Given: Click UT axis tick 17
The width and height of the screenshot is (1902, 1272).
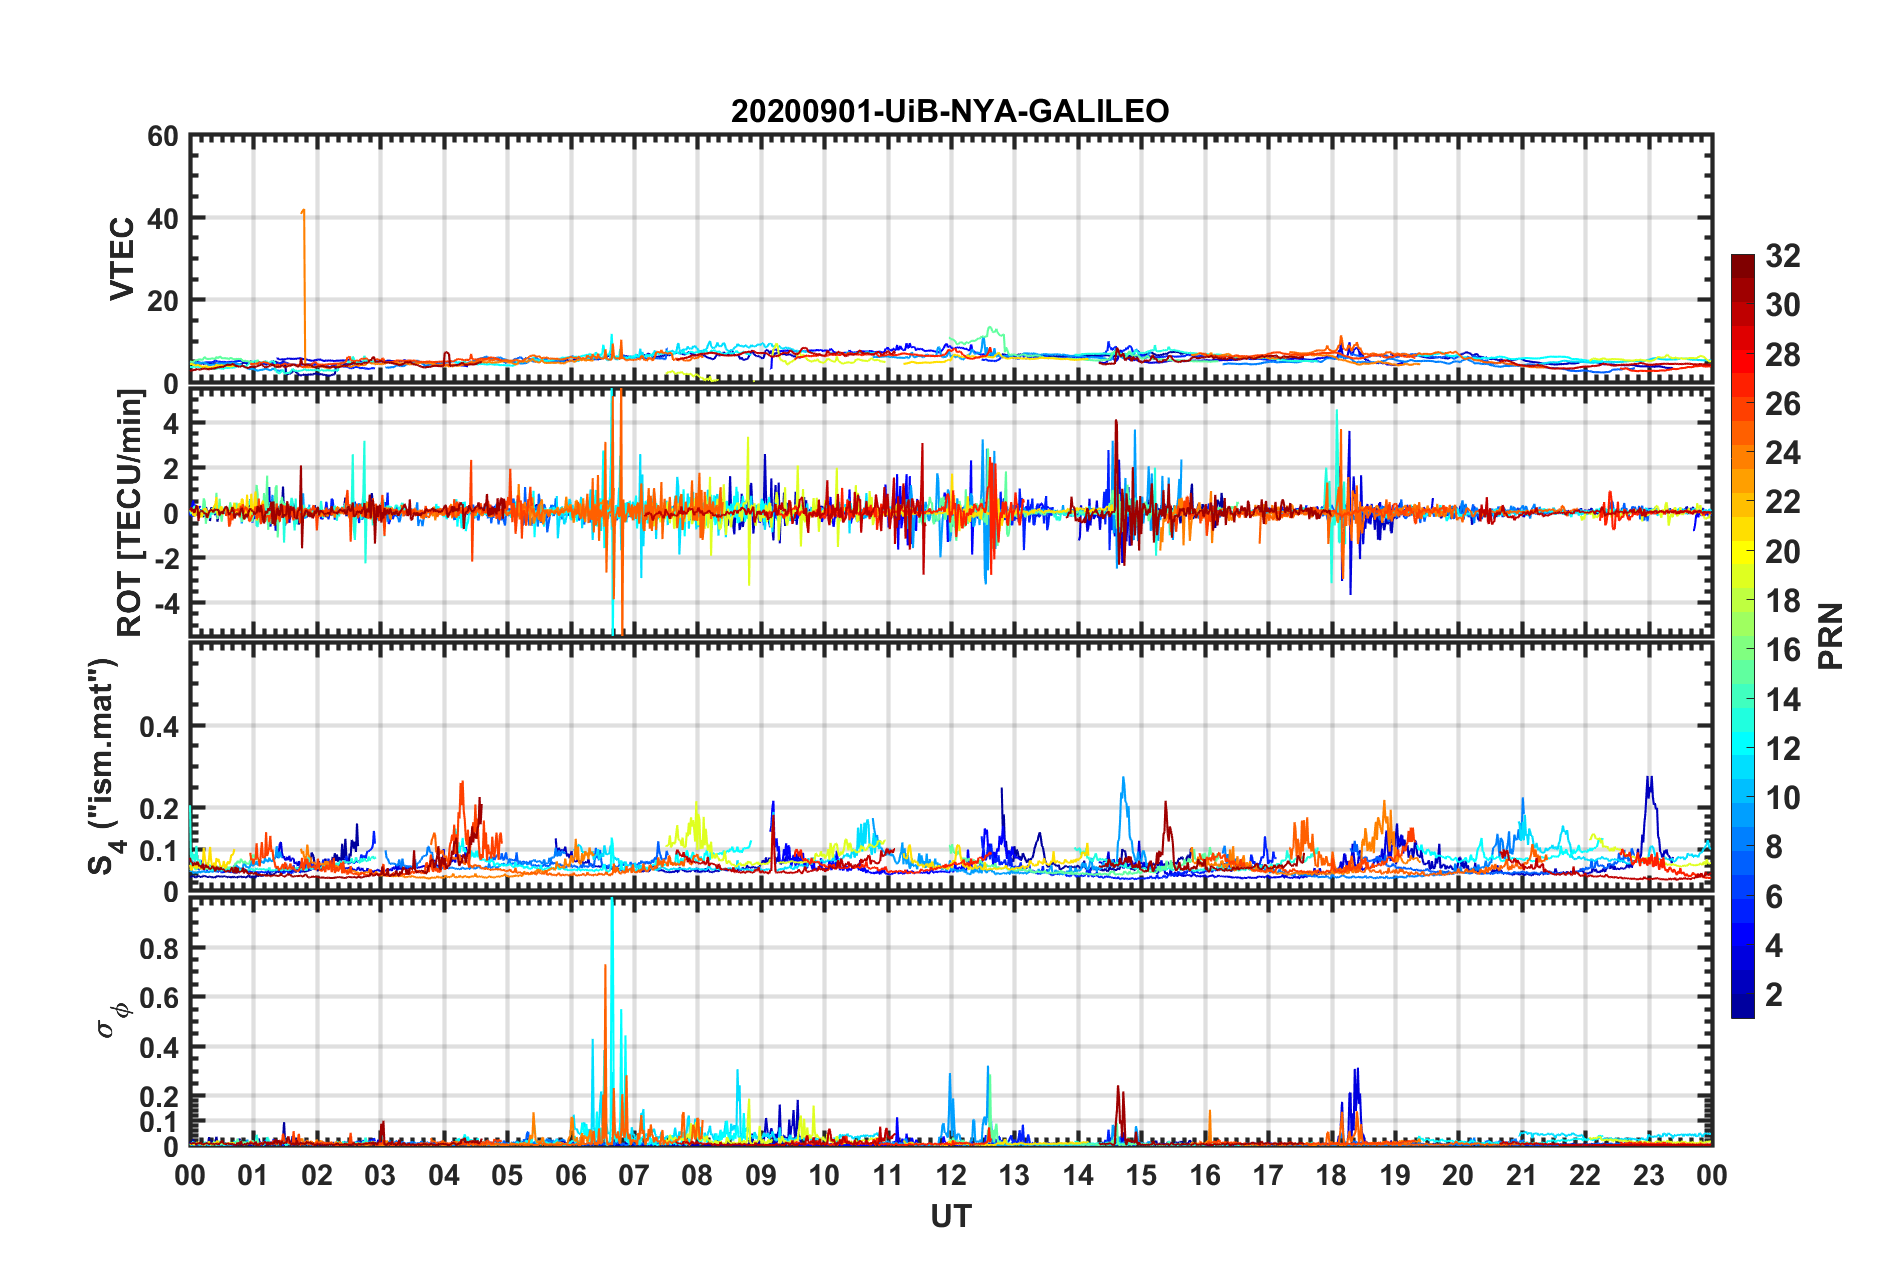Looking at the screenshot, I should click(1268, 1175).
